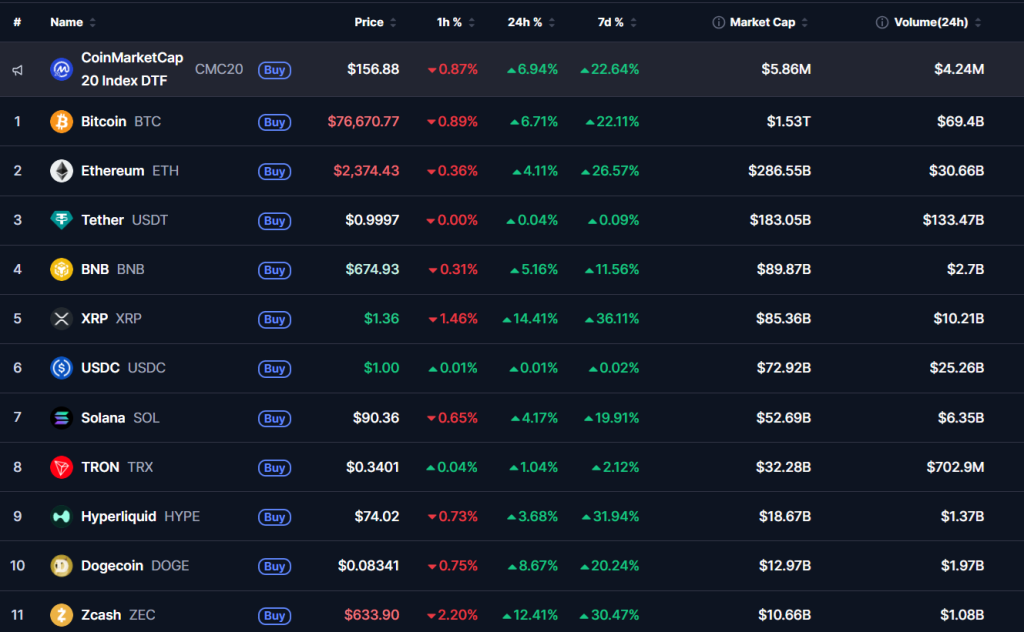Open the Ethereum name link
1024x632 pixels.
pyautogui.click(x=112, y=171)
